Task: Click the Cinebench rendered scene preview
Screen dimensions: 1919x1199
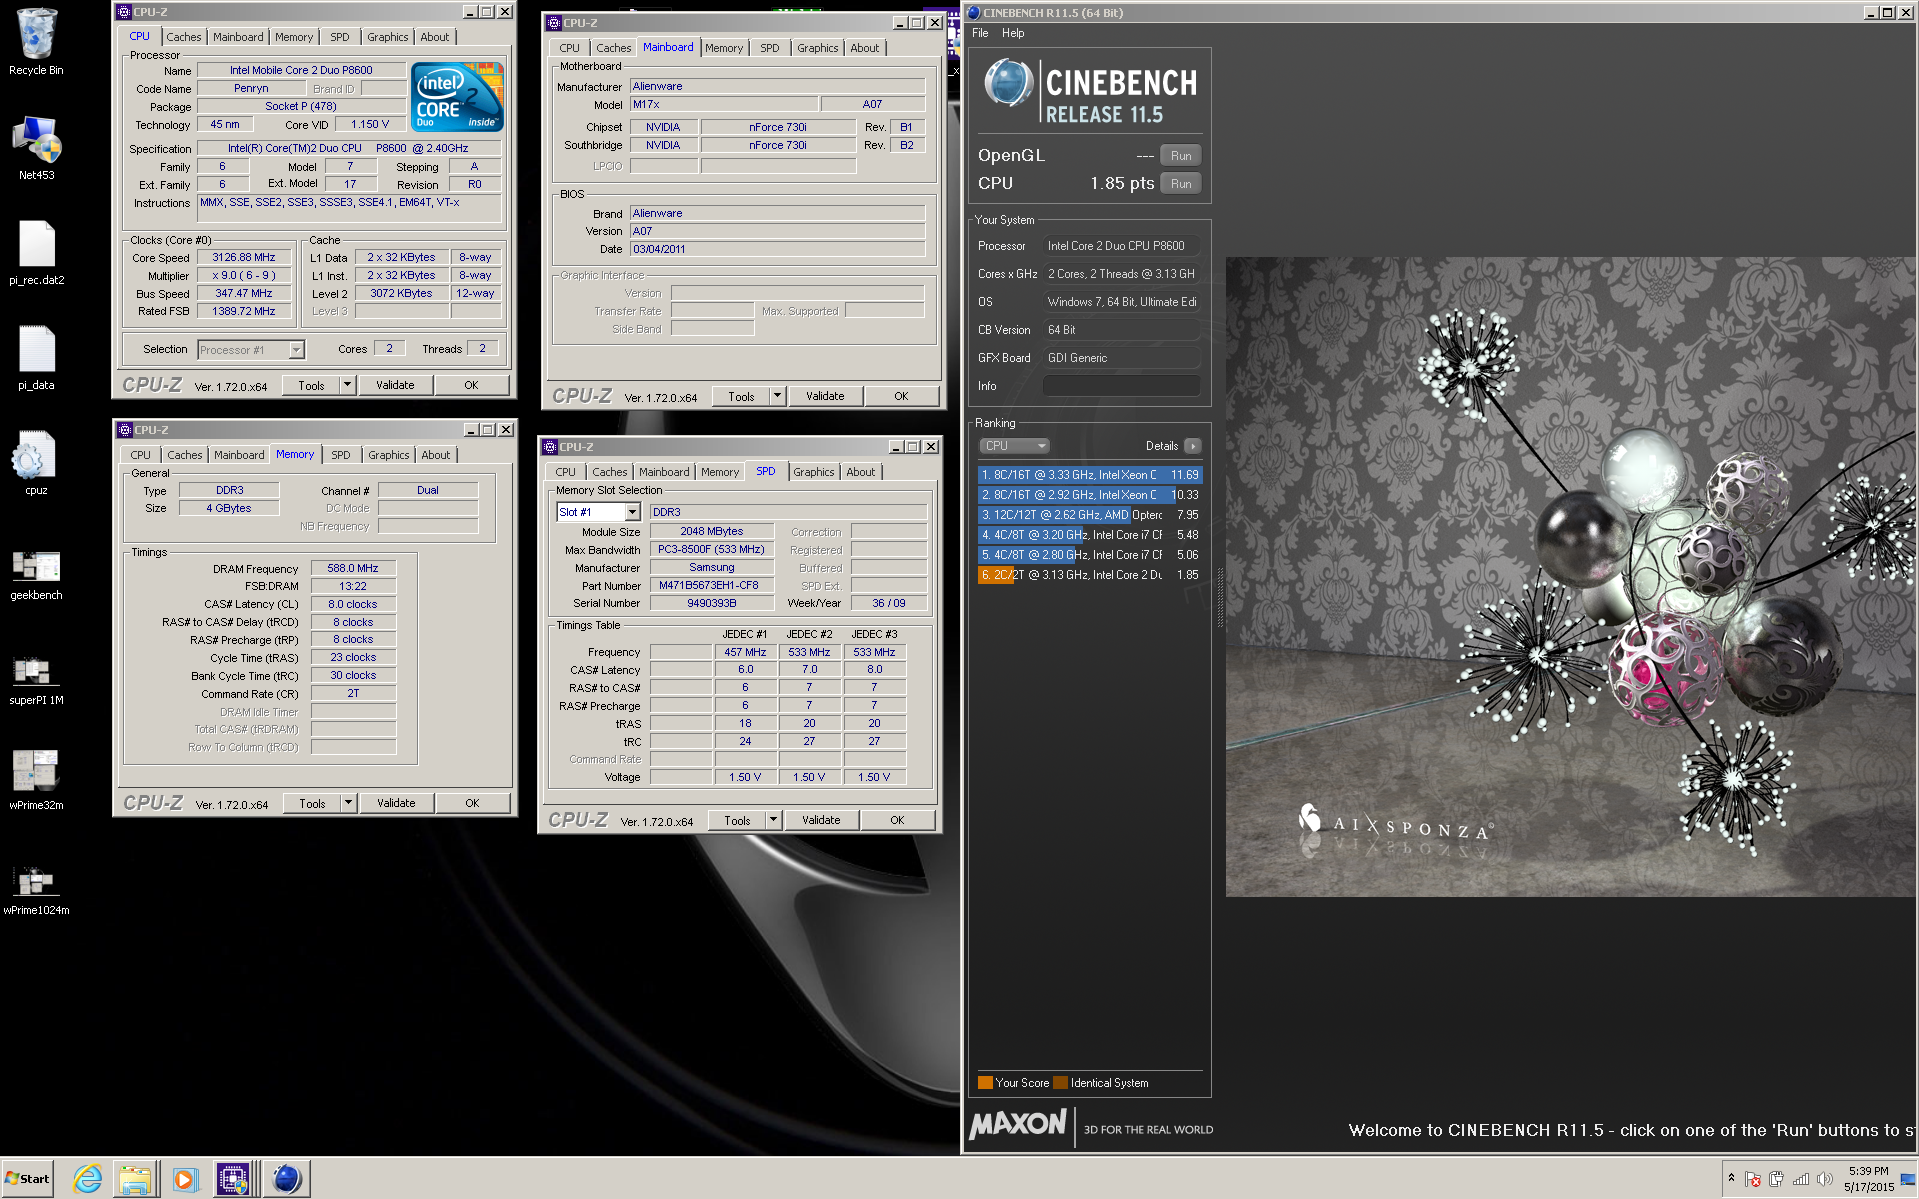Action: click(x=1572, y=577)
